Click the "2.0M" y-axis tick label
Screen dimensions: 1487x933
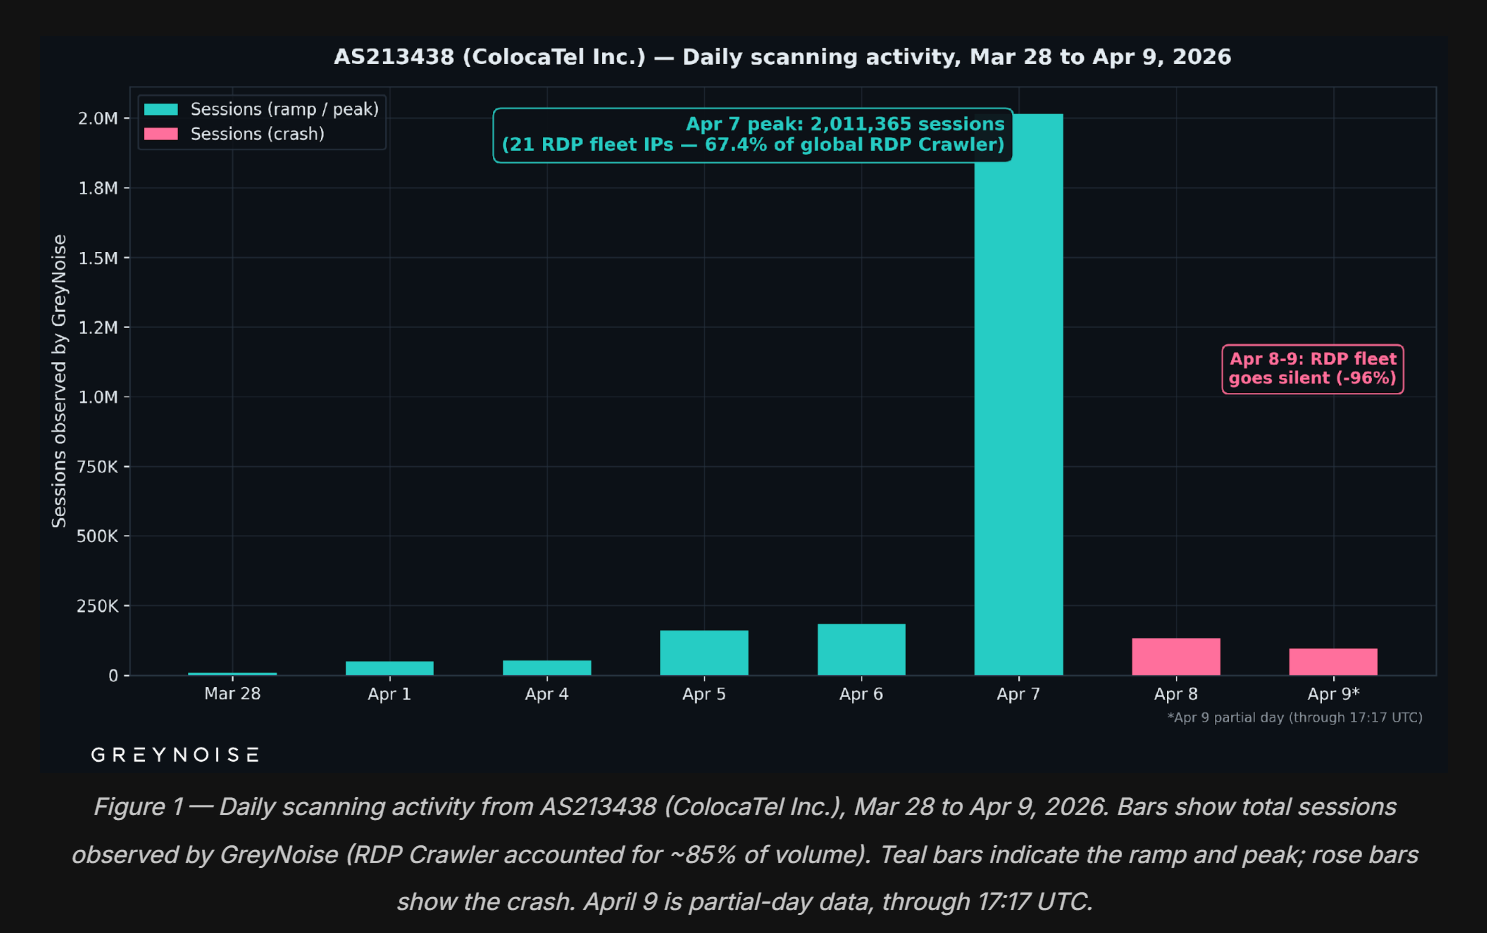click(98, 119)
